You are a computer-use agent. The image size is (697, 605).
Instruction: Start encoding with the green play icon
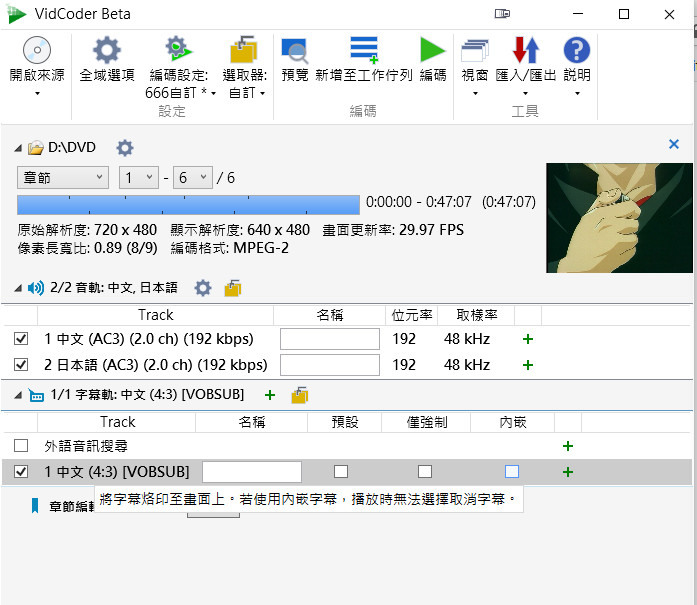433,50
